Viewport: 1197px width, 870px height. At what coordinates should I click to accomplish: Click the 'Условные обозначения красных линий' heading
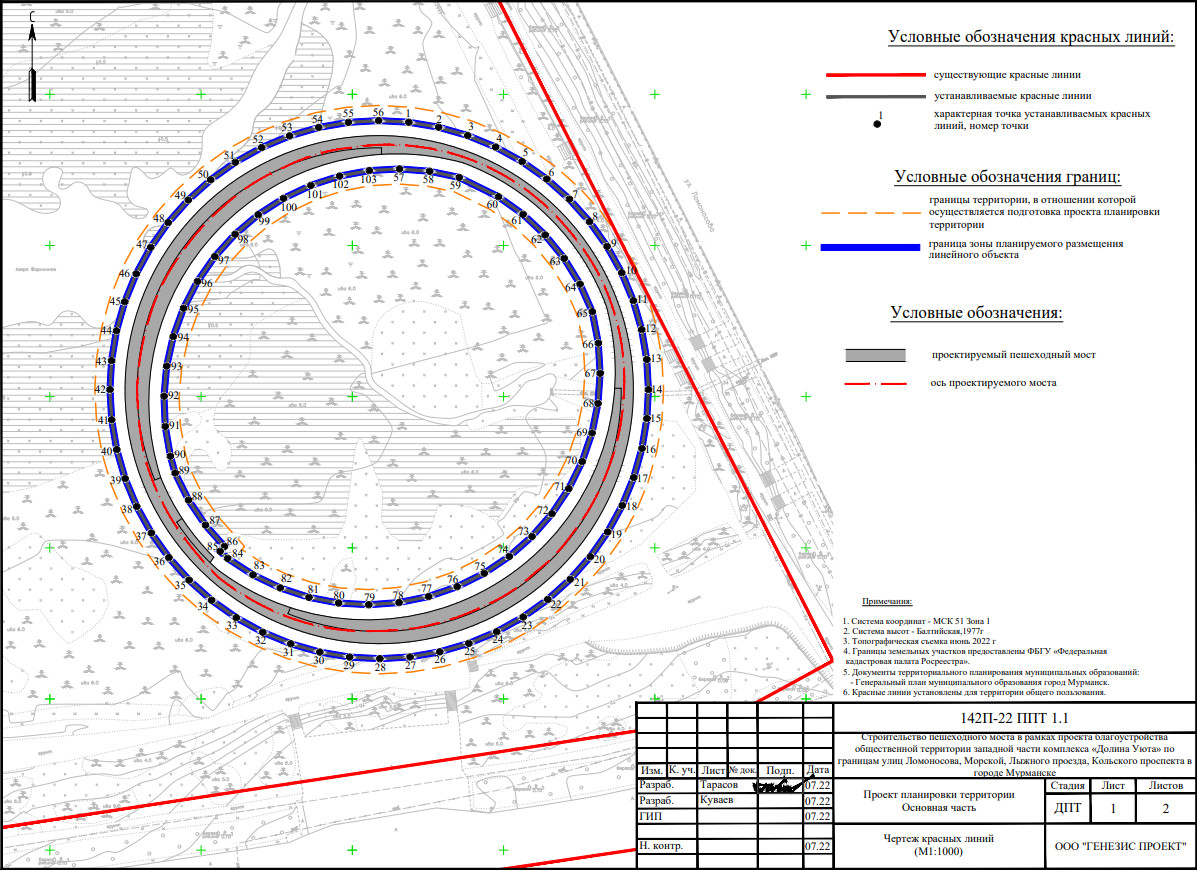click(1030, 38)
